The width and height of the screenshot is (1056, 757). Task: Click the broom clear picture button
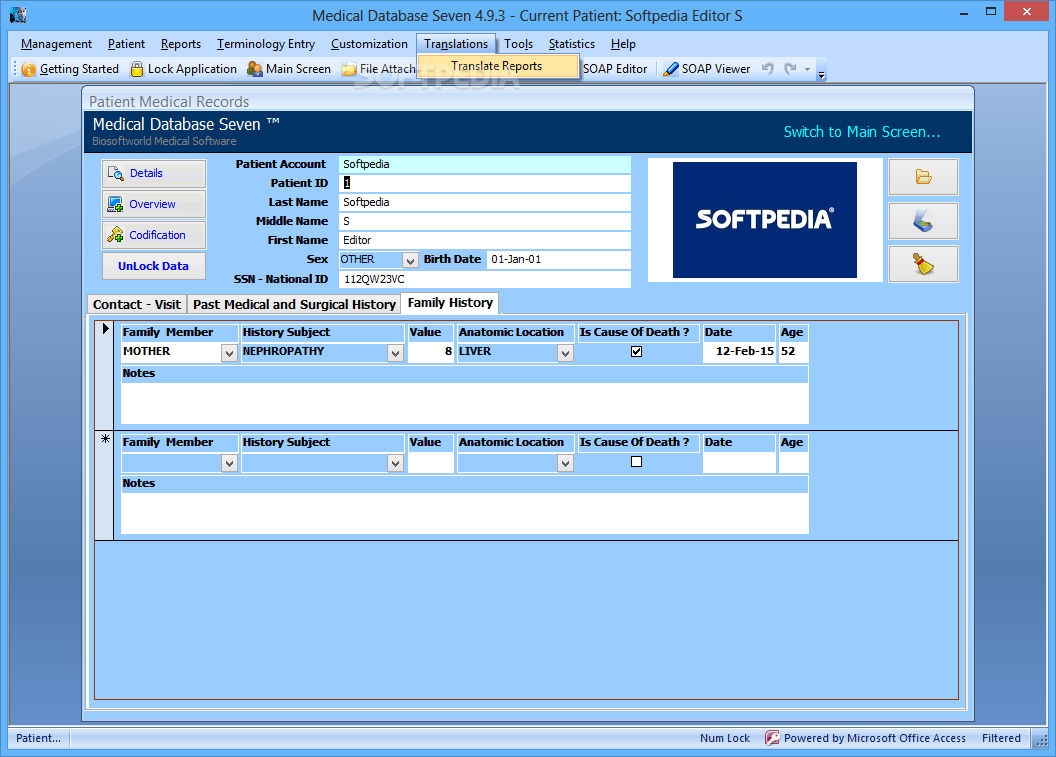pos(923,264)
